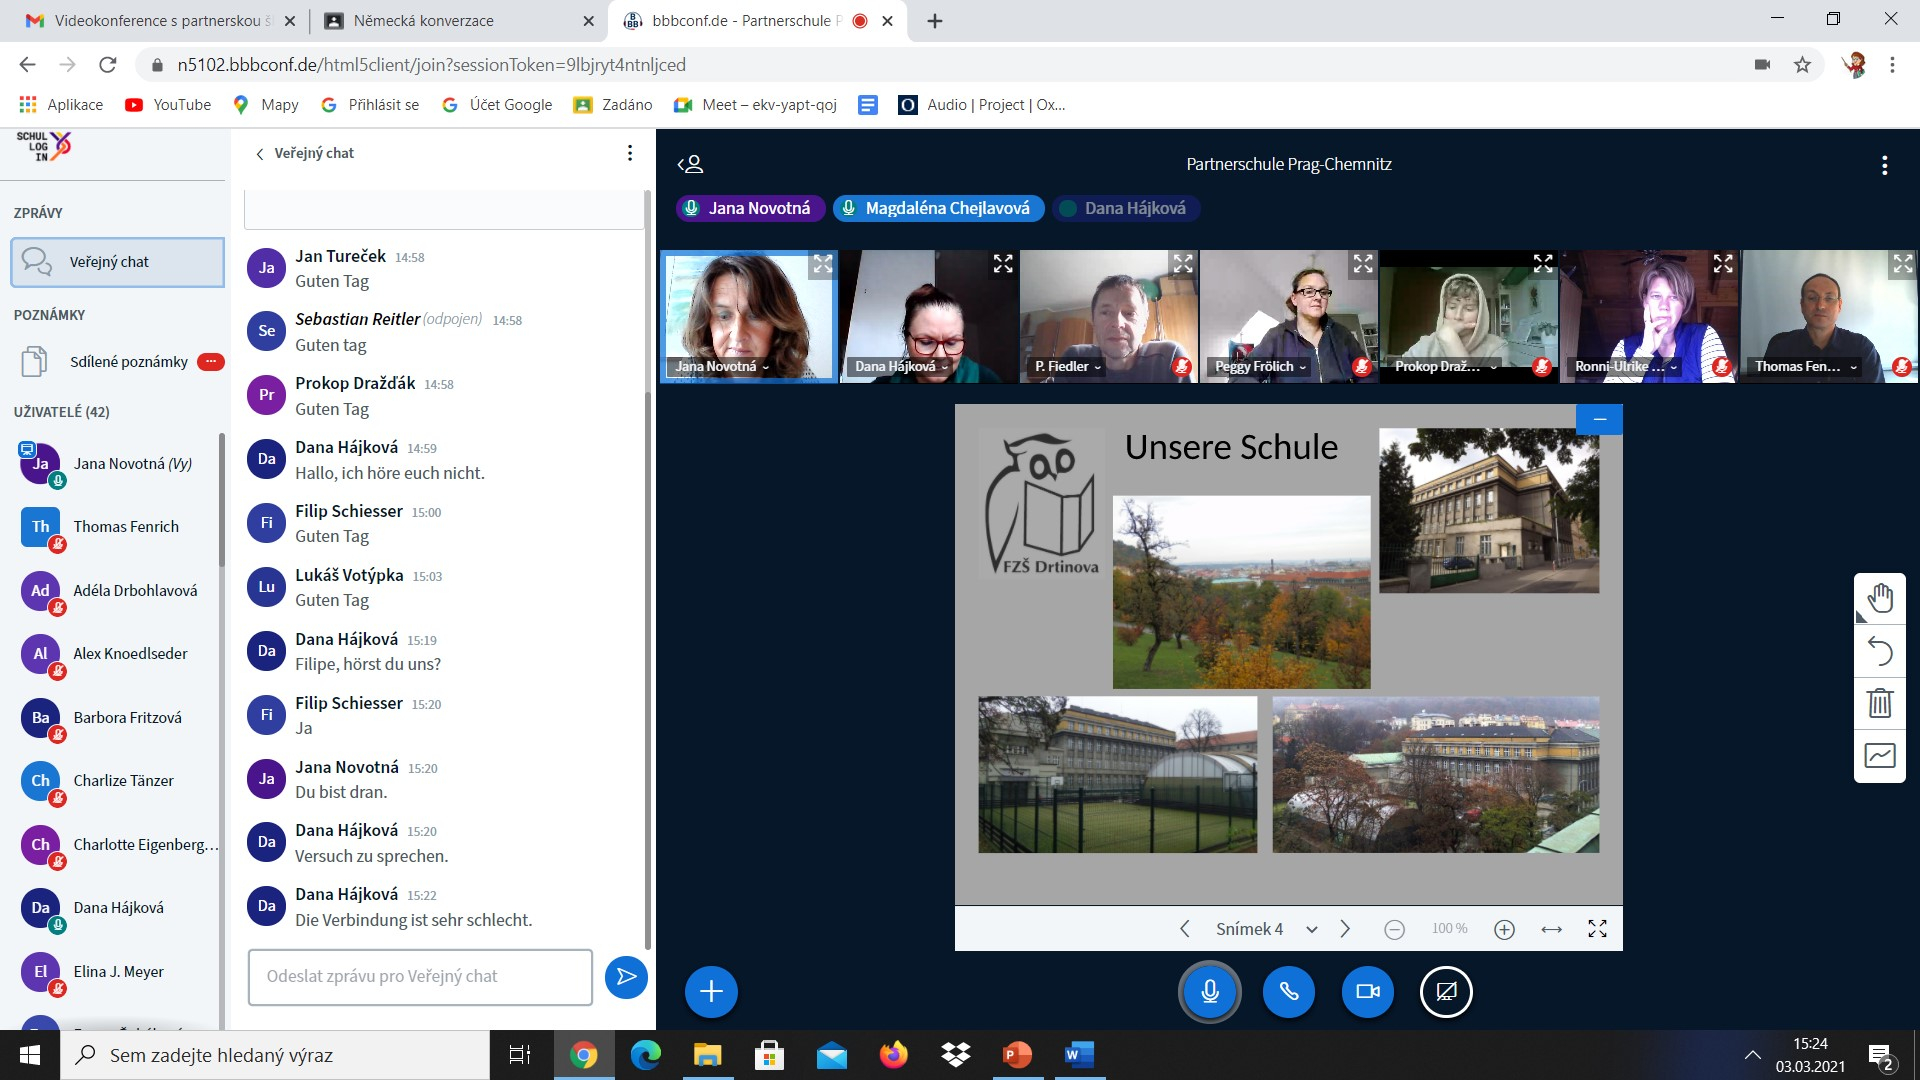
Task: Click user Barbora Fritzová entry
Action: 117,719
